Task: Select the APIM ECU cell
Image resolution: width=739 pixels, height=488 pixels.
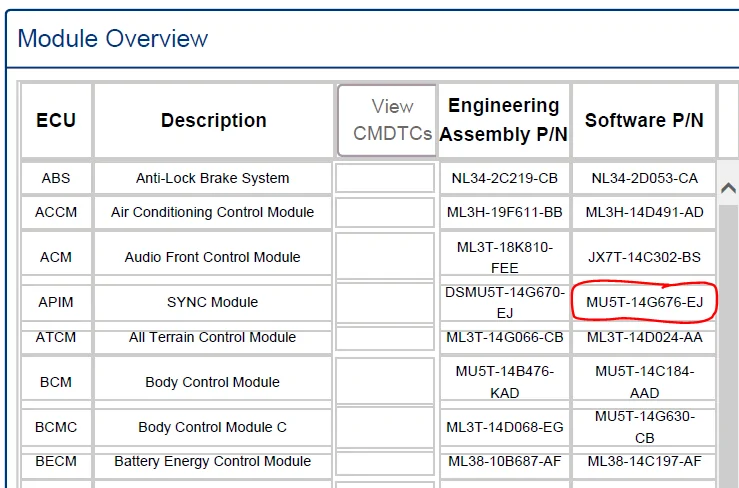Action: [x=56, y=302]
